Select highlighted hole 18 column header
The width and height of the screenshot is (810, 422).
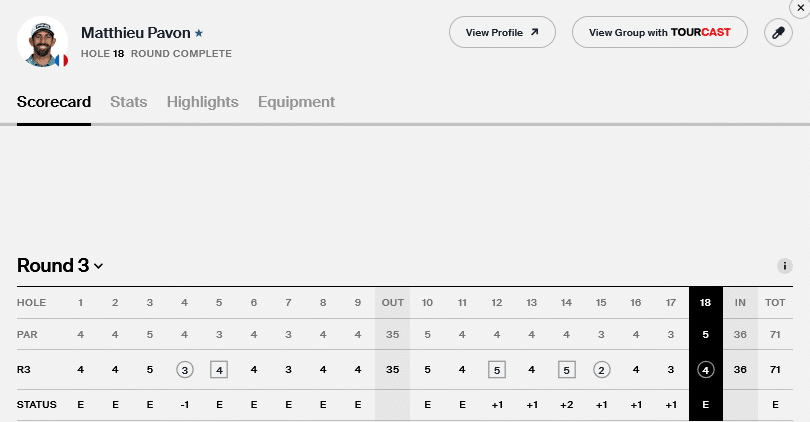(x=705, y=303)
